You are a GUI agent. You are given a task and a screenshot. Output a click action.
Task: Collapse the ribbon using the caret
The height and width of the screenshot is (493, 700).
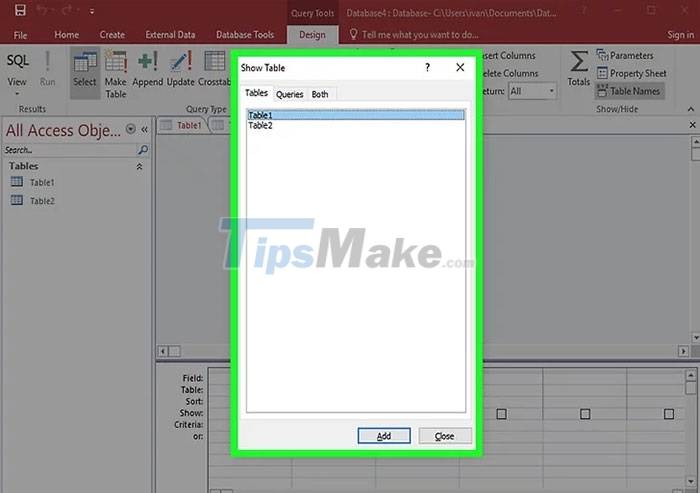tap(691, 109)
